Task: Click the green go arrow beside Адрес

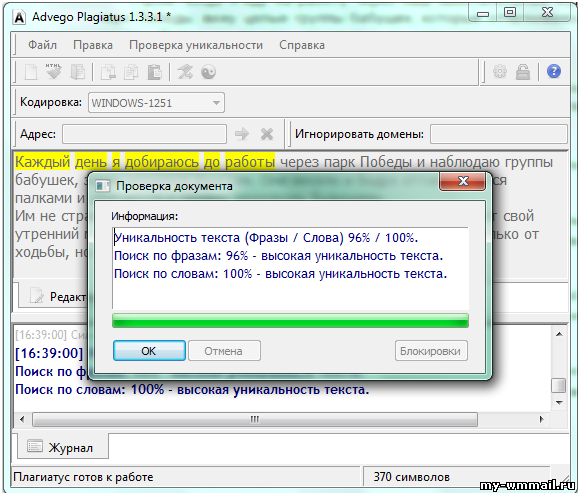Action: pyautogui.click(x=242, y=134)
